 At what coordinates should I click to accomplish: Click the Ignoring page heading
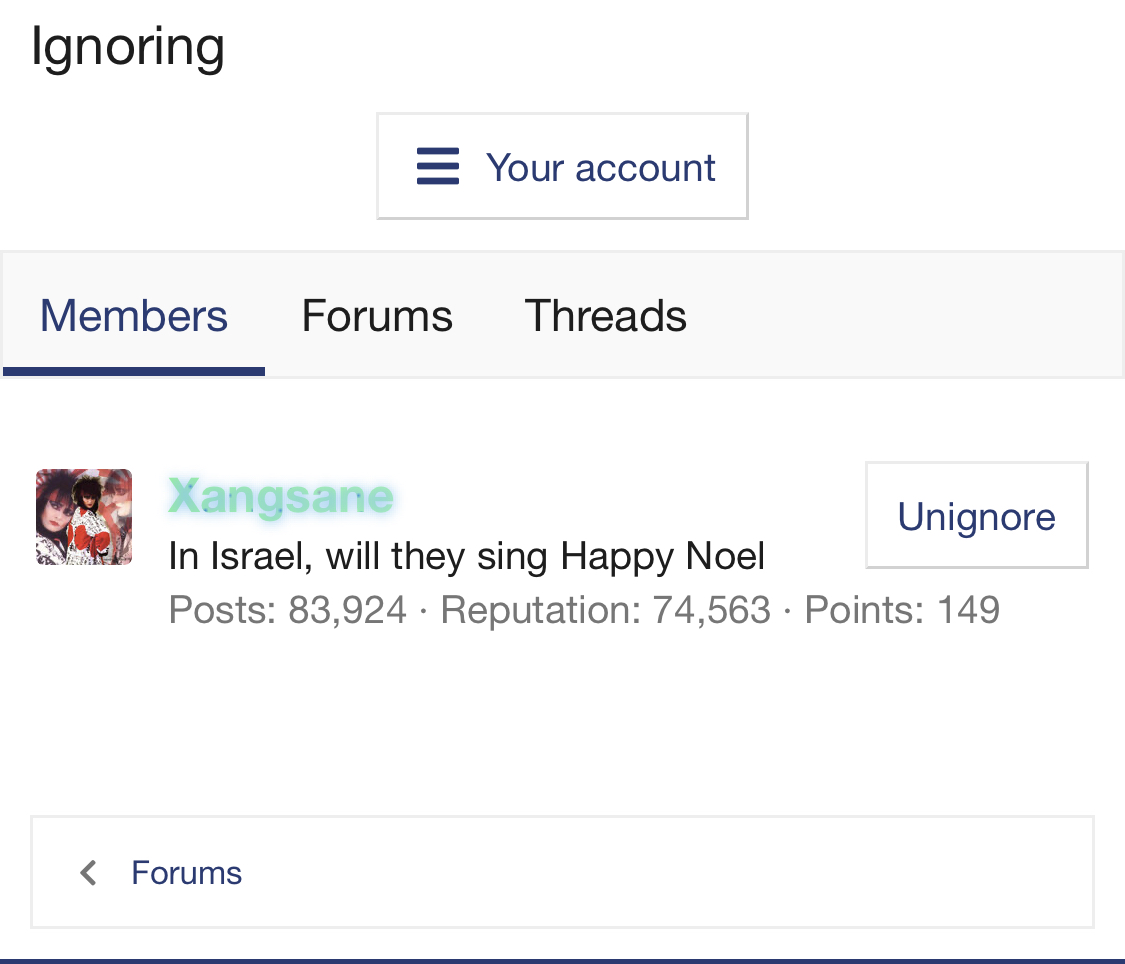128,48
